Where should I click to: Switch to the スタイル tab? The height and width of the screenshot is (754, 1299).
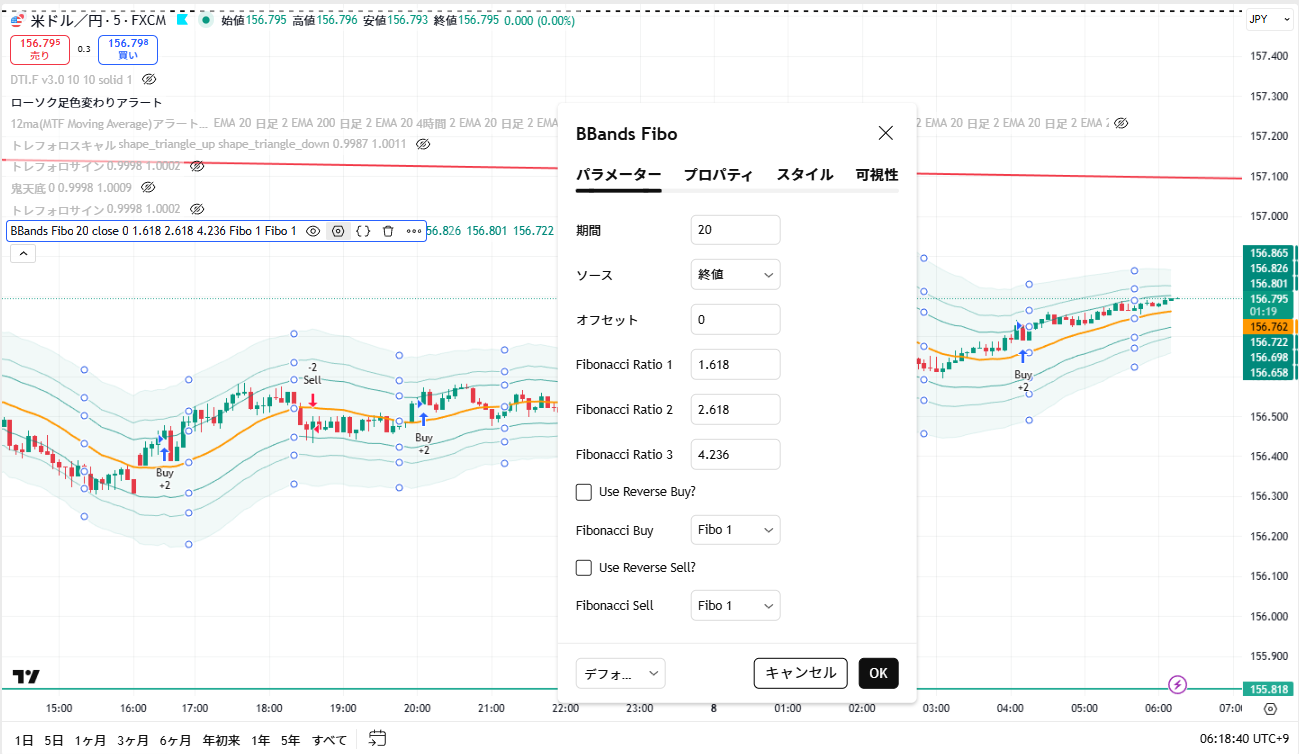pyautogui.click(x=804, y=175)
